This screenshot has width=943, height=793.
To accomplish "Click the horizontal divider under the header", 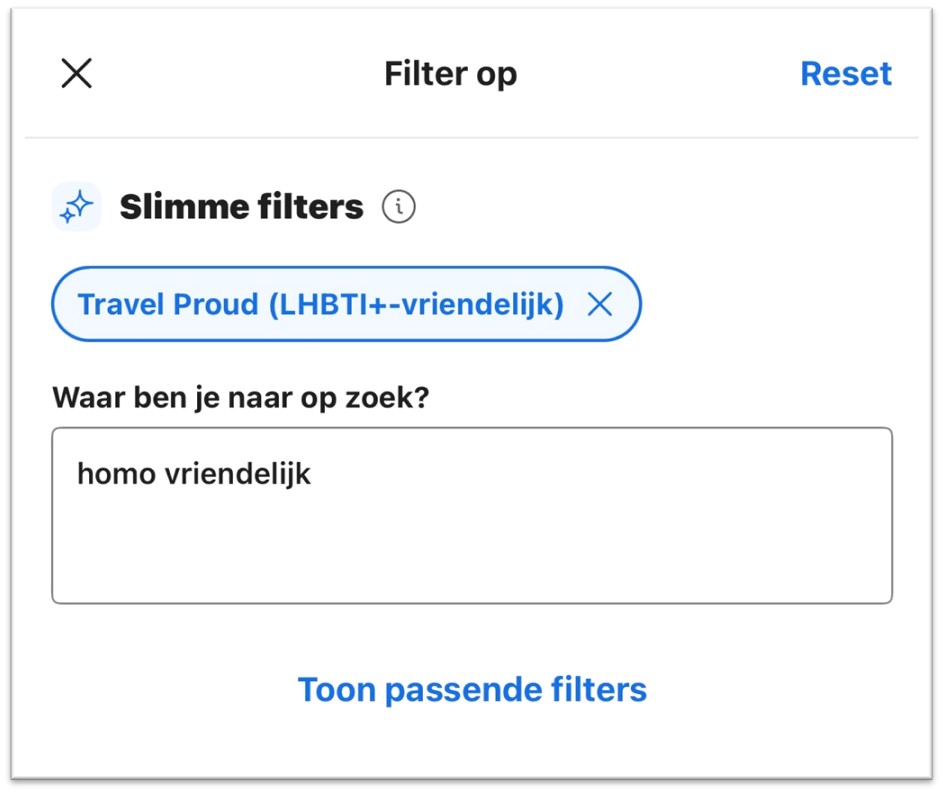I will [x=471, y=137].
